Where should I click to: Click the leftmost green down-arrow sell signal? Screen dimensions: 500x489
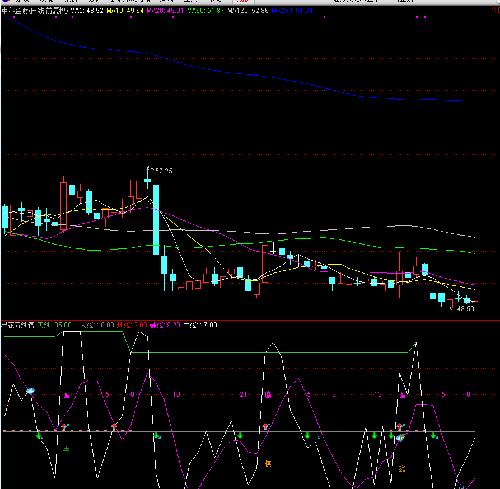pyautogui.click(x=39, y=435)
